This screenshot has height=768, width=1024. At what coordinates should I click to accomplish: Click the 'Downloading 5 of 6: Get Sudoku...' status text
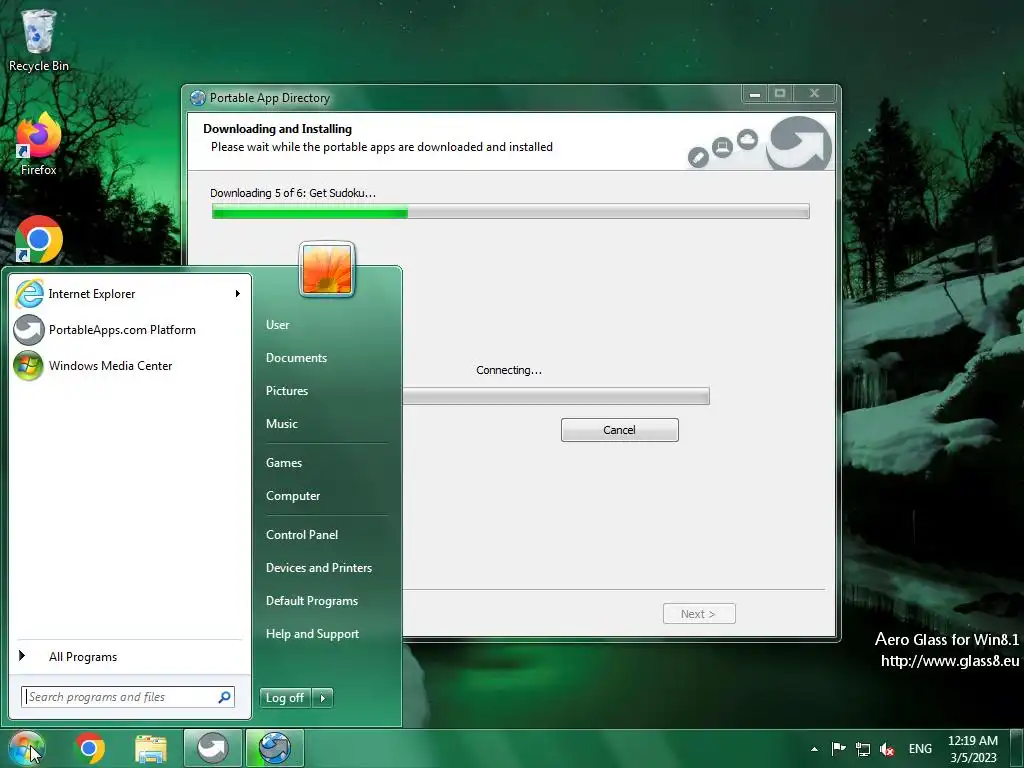pos(293,193)
